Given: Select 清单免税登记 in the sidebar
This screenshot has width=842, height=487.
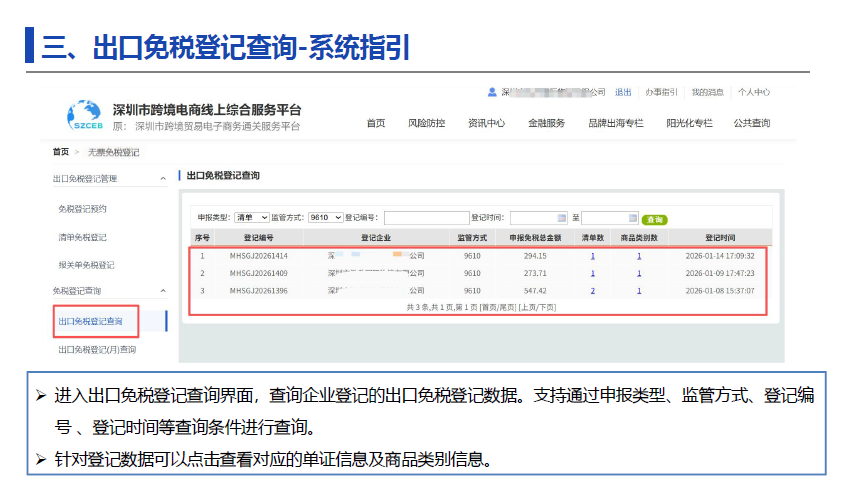Looking at the screenshot, I should point(82,237).
